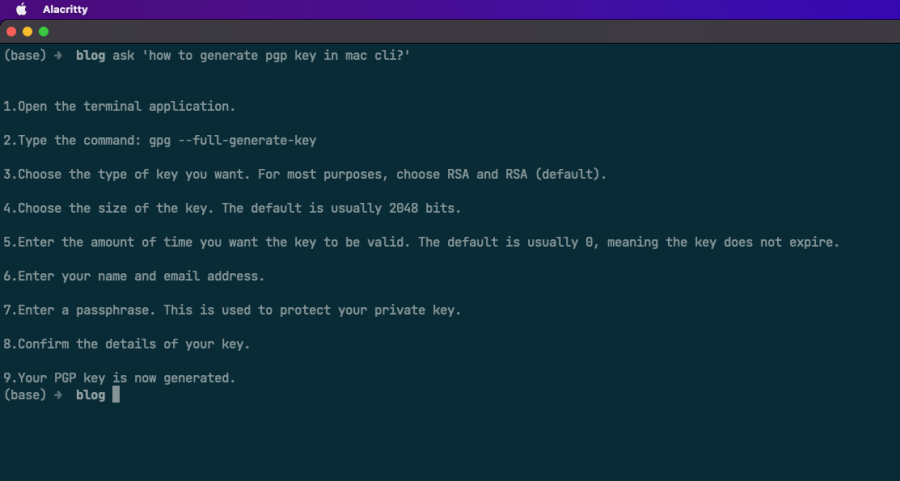
Task: Click the window title bar empty area
Action: (459, 32)
